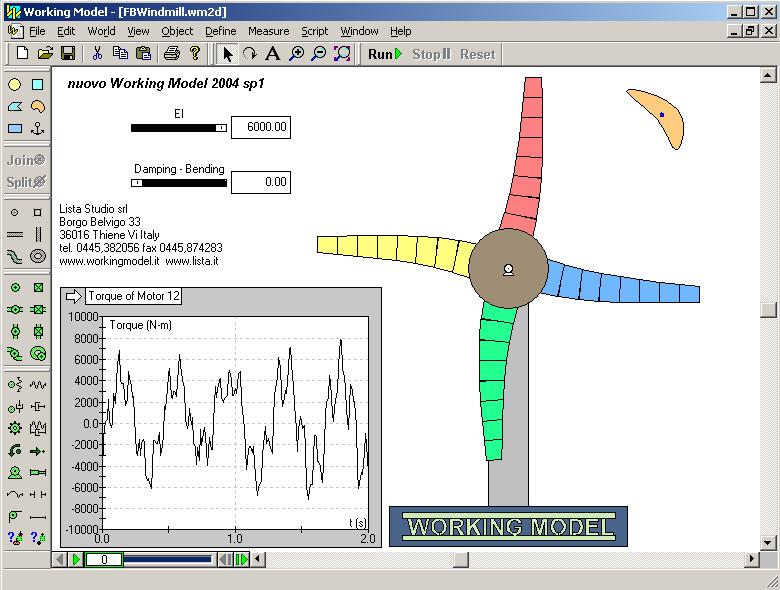Select the Separator tool

[x=38, y=494]
